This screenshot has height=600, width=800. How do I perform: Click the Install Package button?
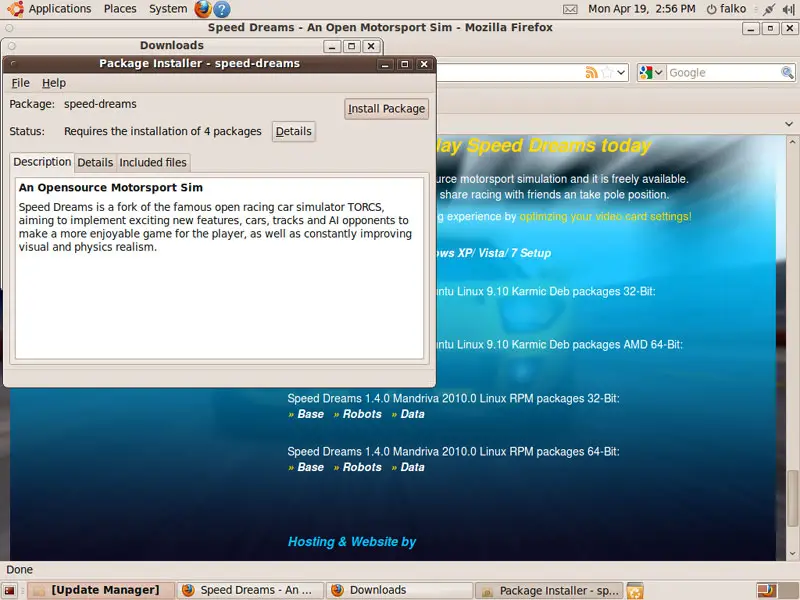tap(386, 109)
